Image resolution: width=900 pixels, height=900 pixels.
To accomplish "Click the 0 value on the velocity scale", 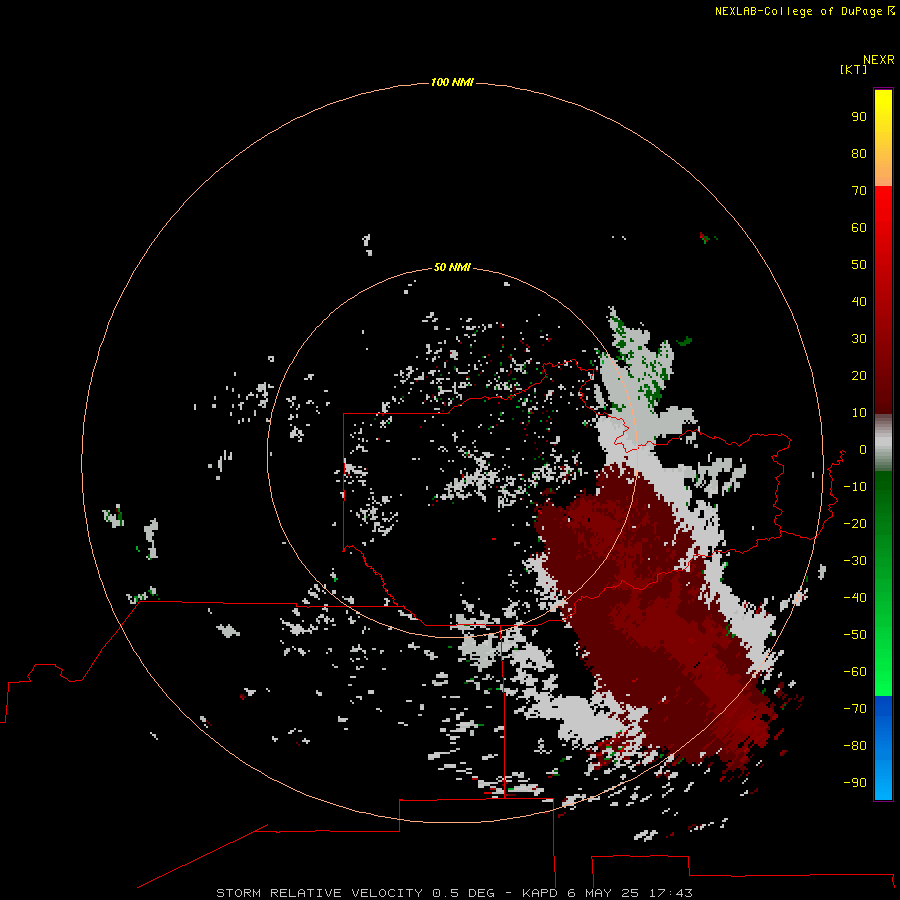I will point(863,449).
